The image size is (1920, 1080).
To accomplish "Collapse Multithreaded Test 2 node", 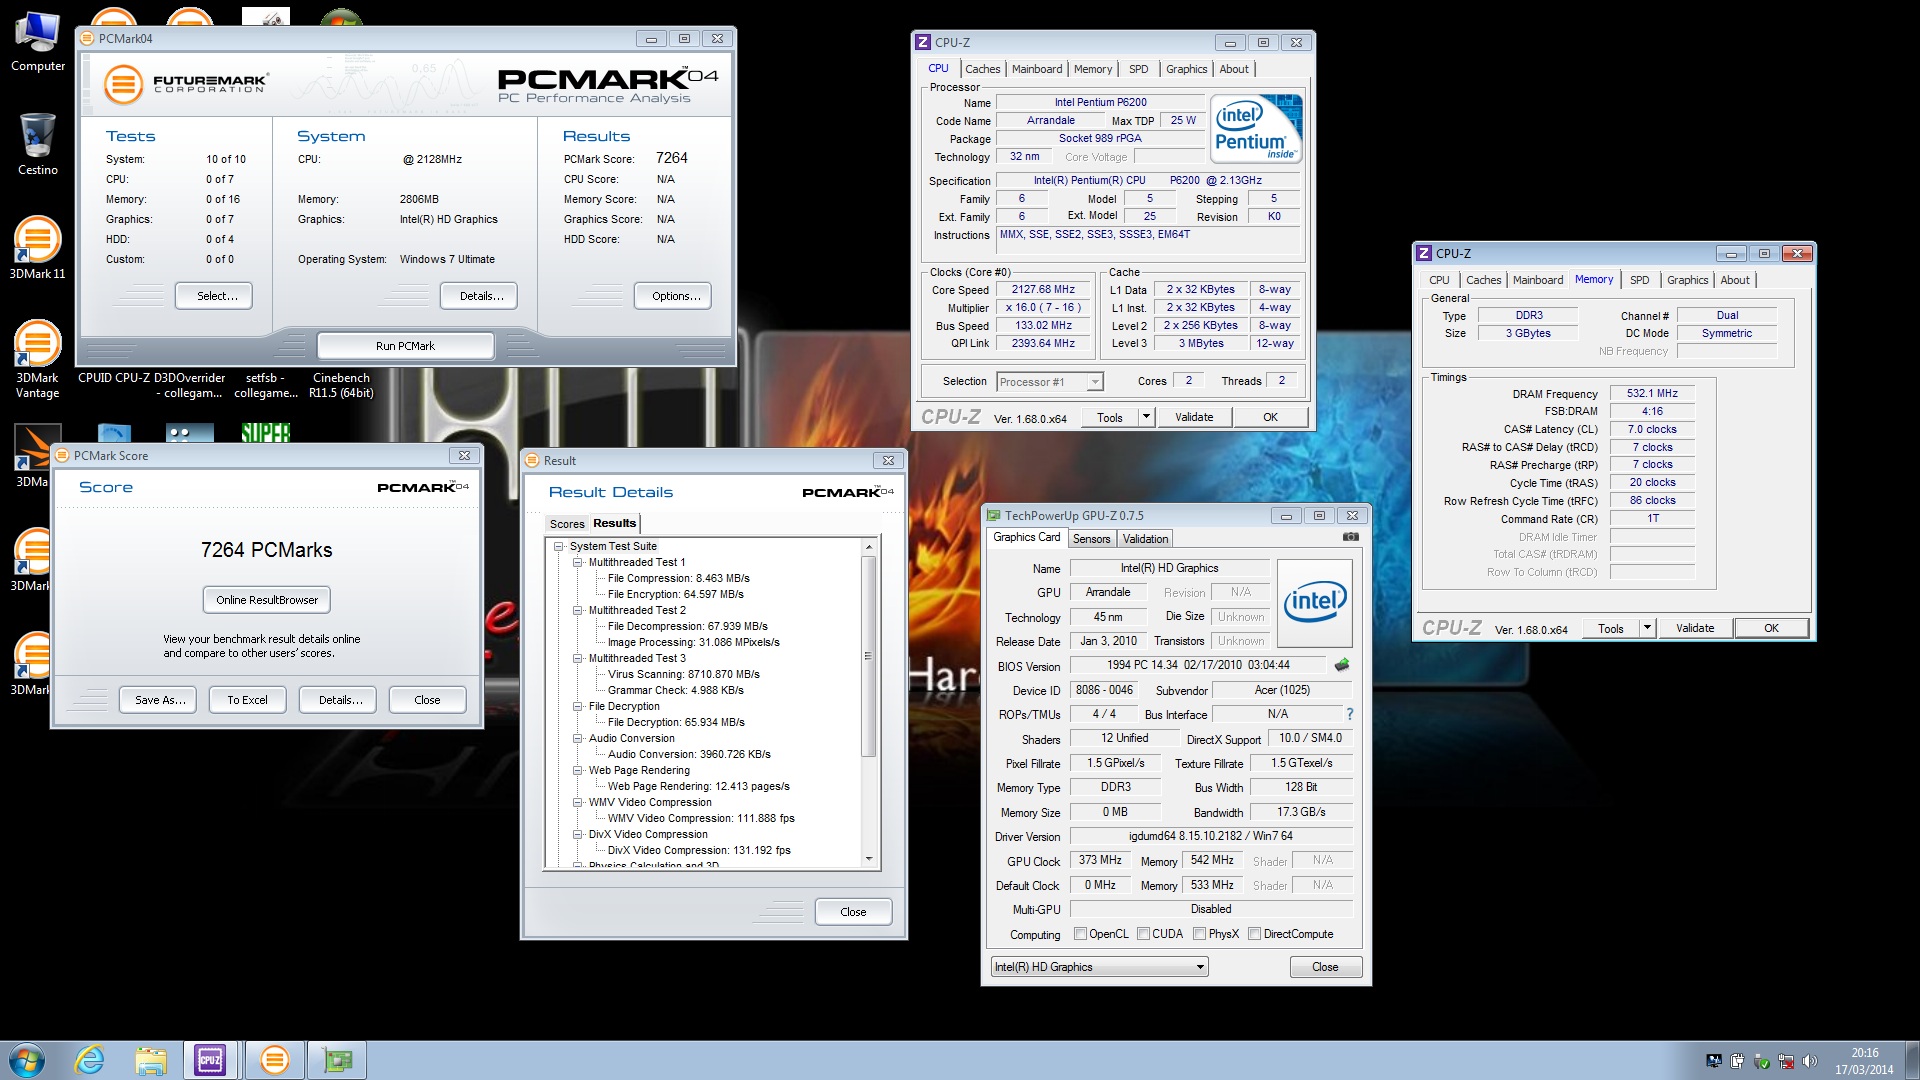I will pyautogui.click(x=577, y=610).
